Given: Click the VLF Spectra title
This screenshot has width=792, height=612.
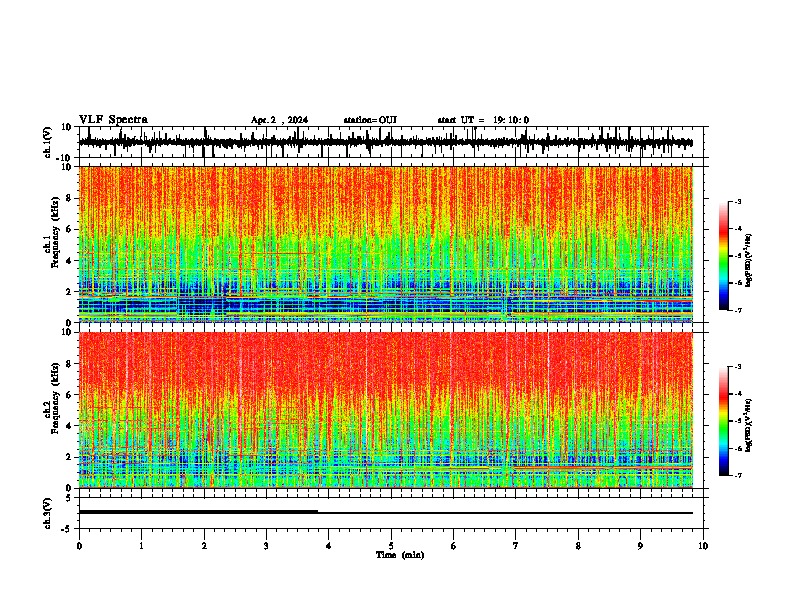Looking at the screenshot, I should coord(113,120).
